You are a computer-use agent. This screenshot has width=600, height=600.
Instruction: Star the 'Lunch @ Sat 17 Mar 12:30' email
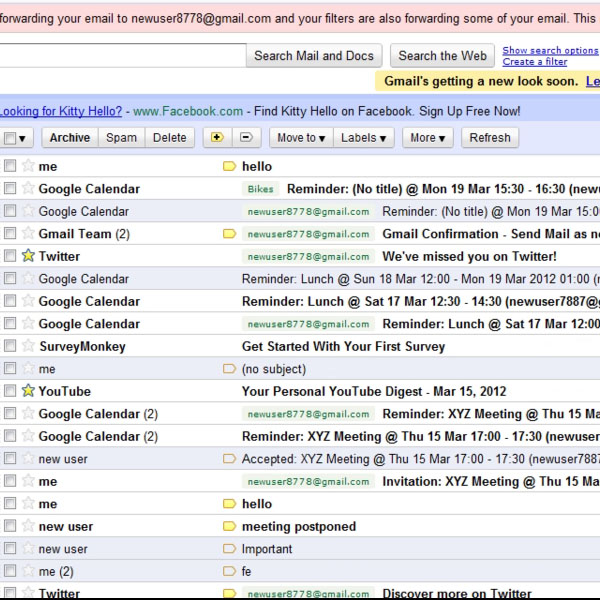coord(28,301)
